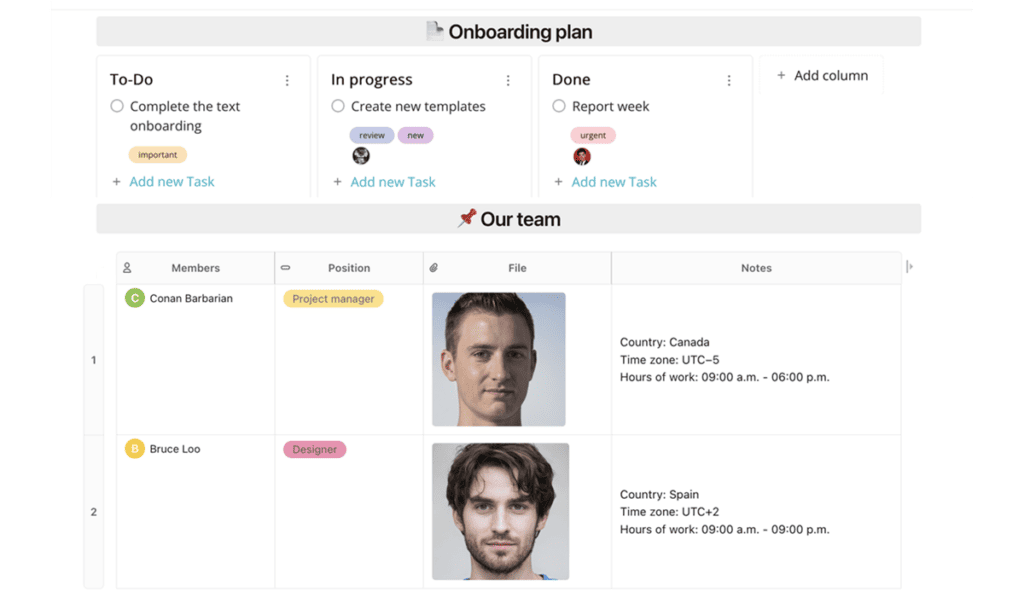Click the assignee avatar on Create new templates

(361, 156)
